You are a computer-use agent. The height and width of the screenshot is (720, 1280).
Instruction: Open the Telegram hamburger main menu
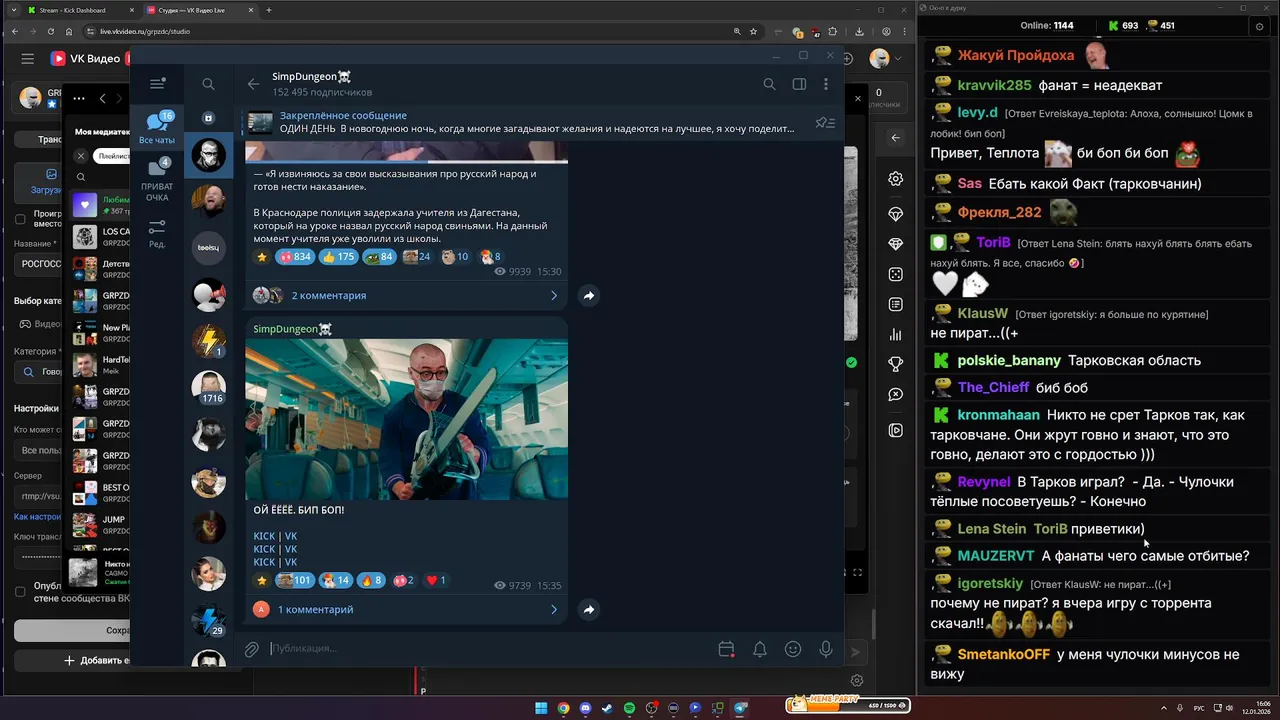click(x=157, y=84)
